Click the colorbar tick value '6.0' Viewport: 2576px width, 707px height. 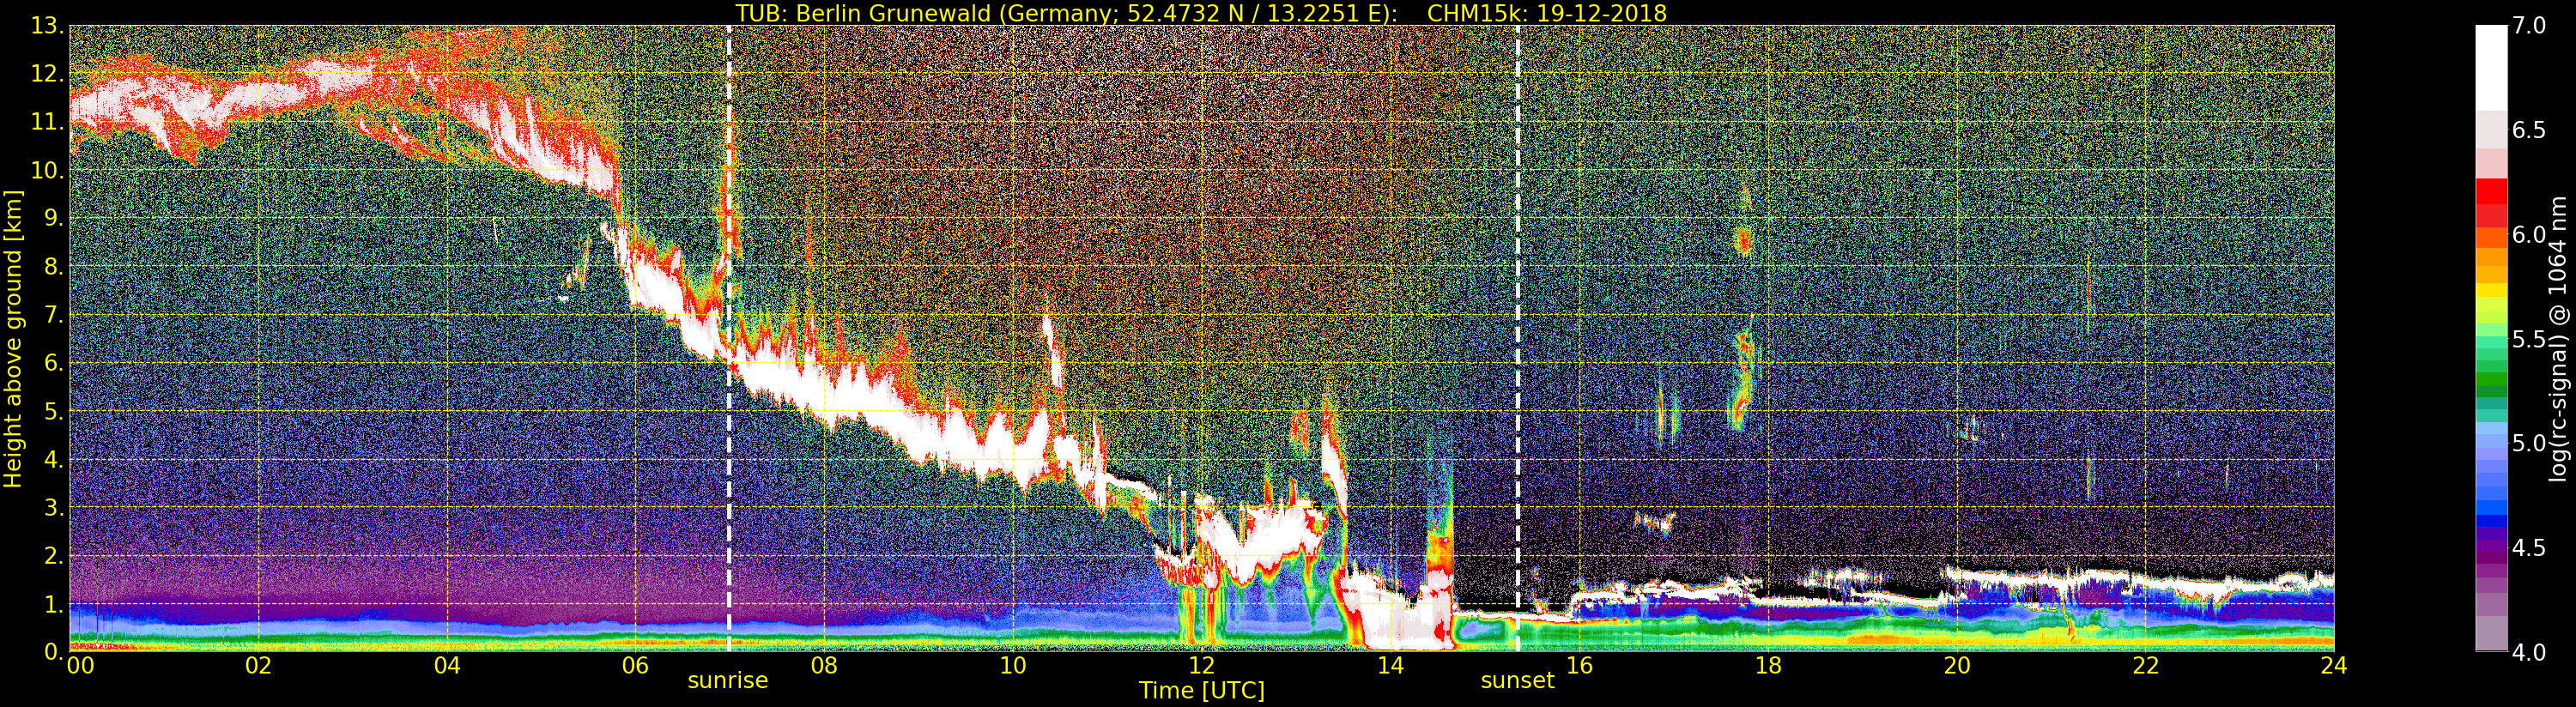(x=2528, y=235)
